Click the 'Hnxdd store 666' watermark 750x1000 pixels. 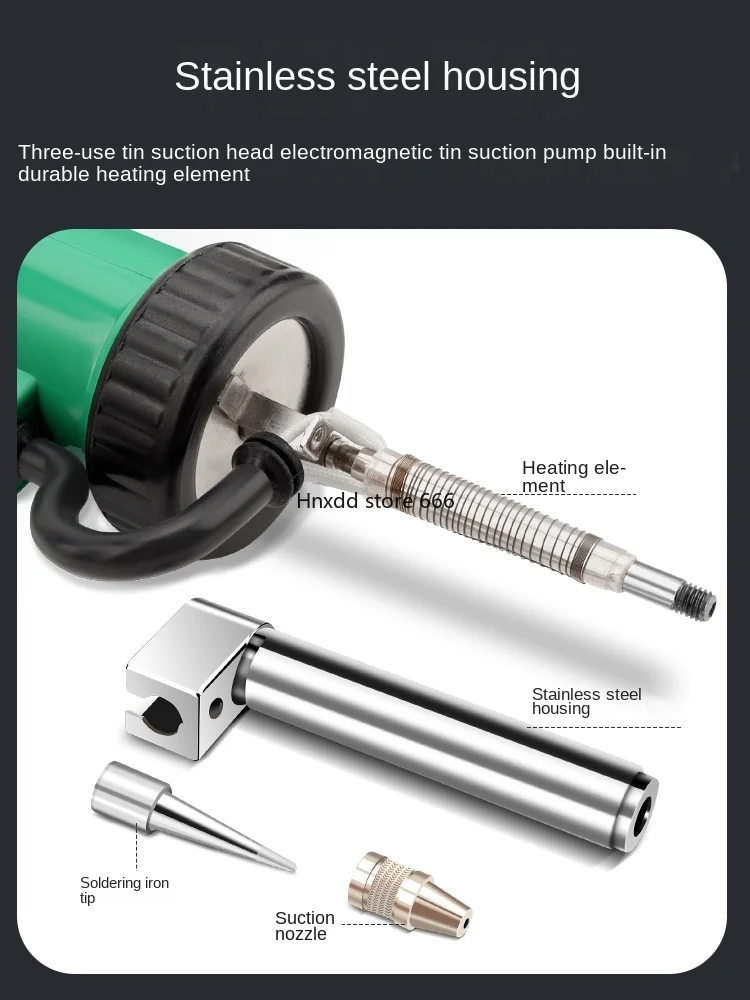click(376, 501)
